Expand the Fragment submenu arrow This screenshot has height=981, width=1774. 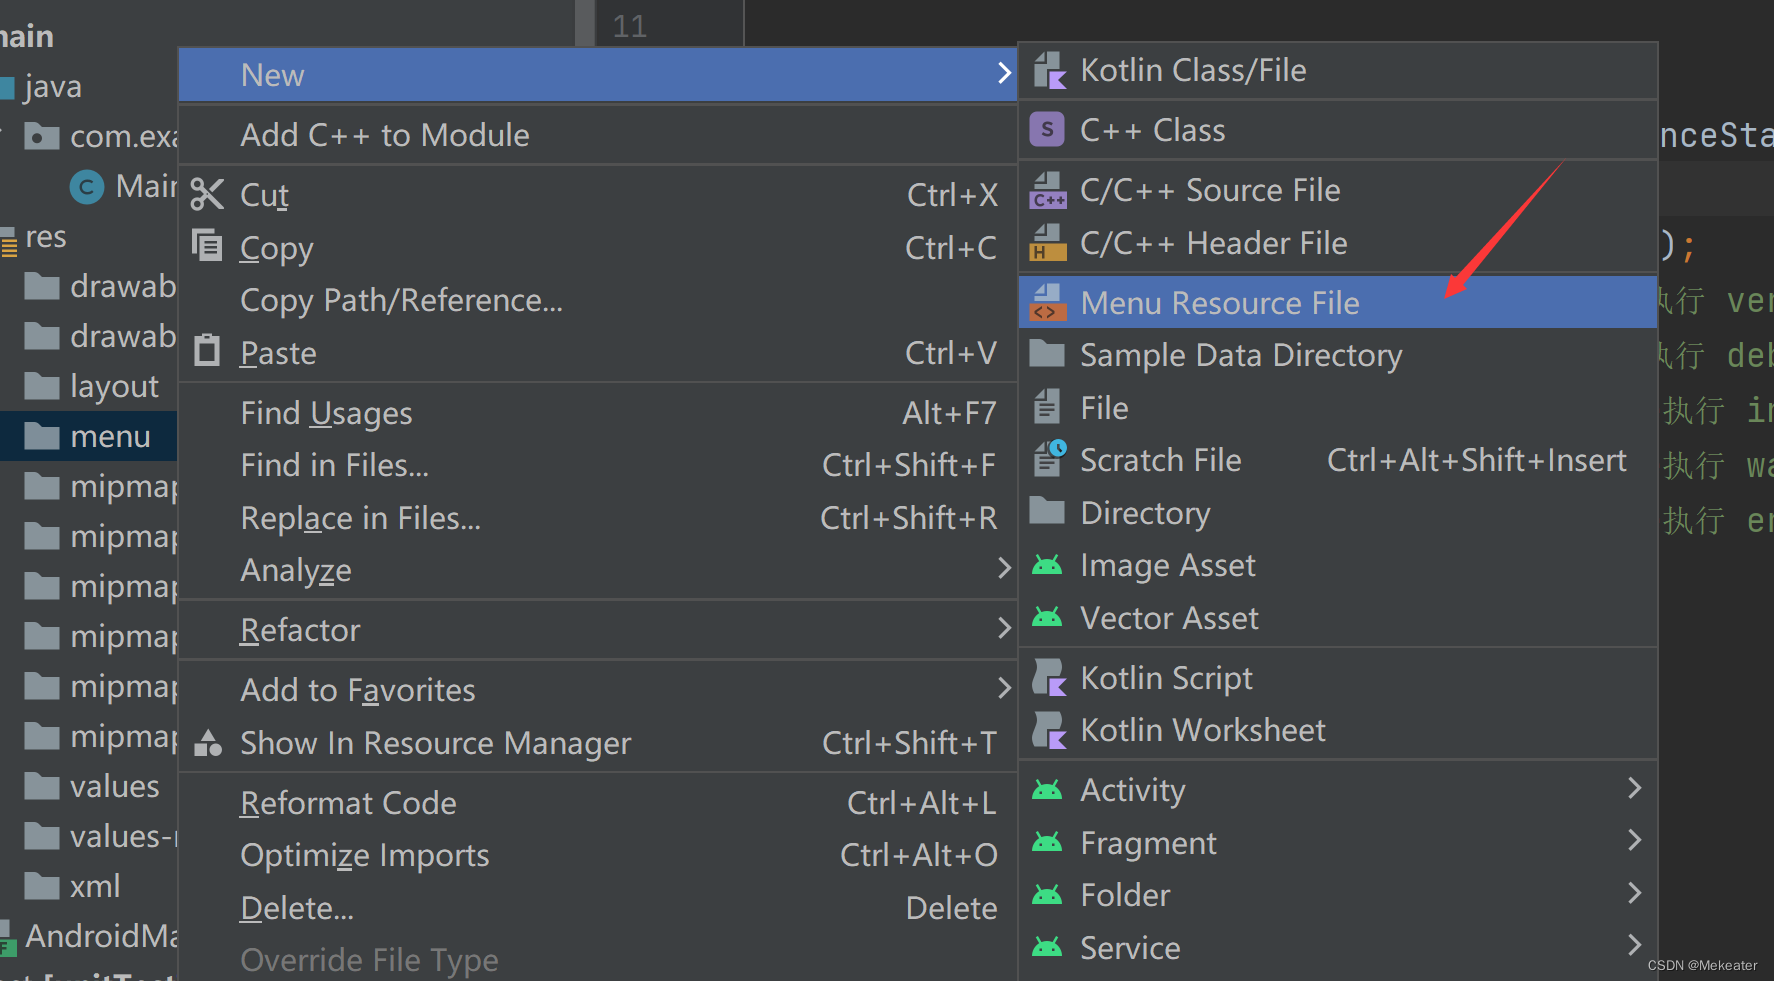(1634, 841)
